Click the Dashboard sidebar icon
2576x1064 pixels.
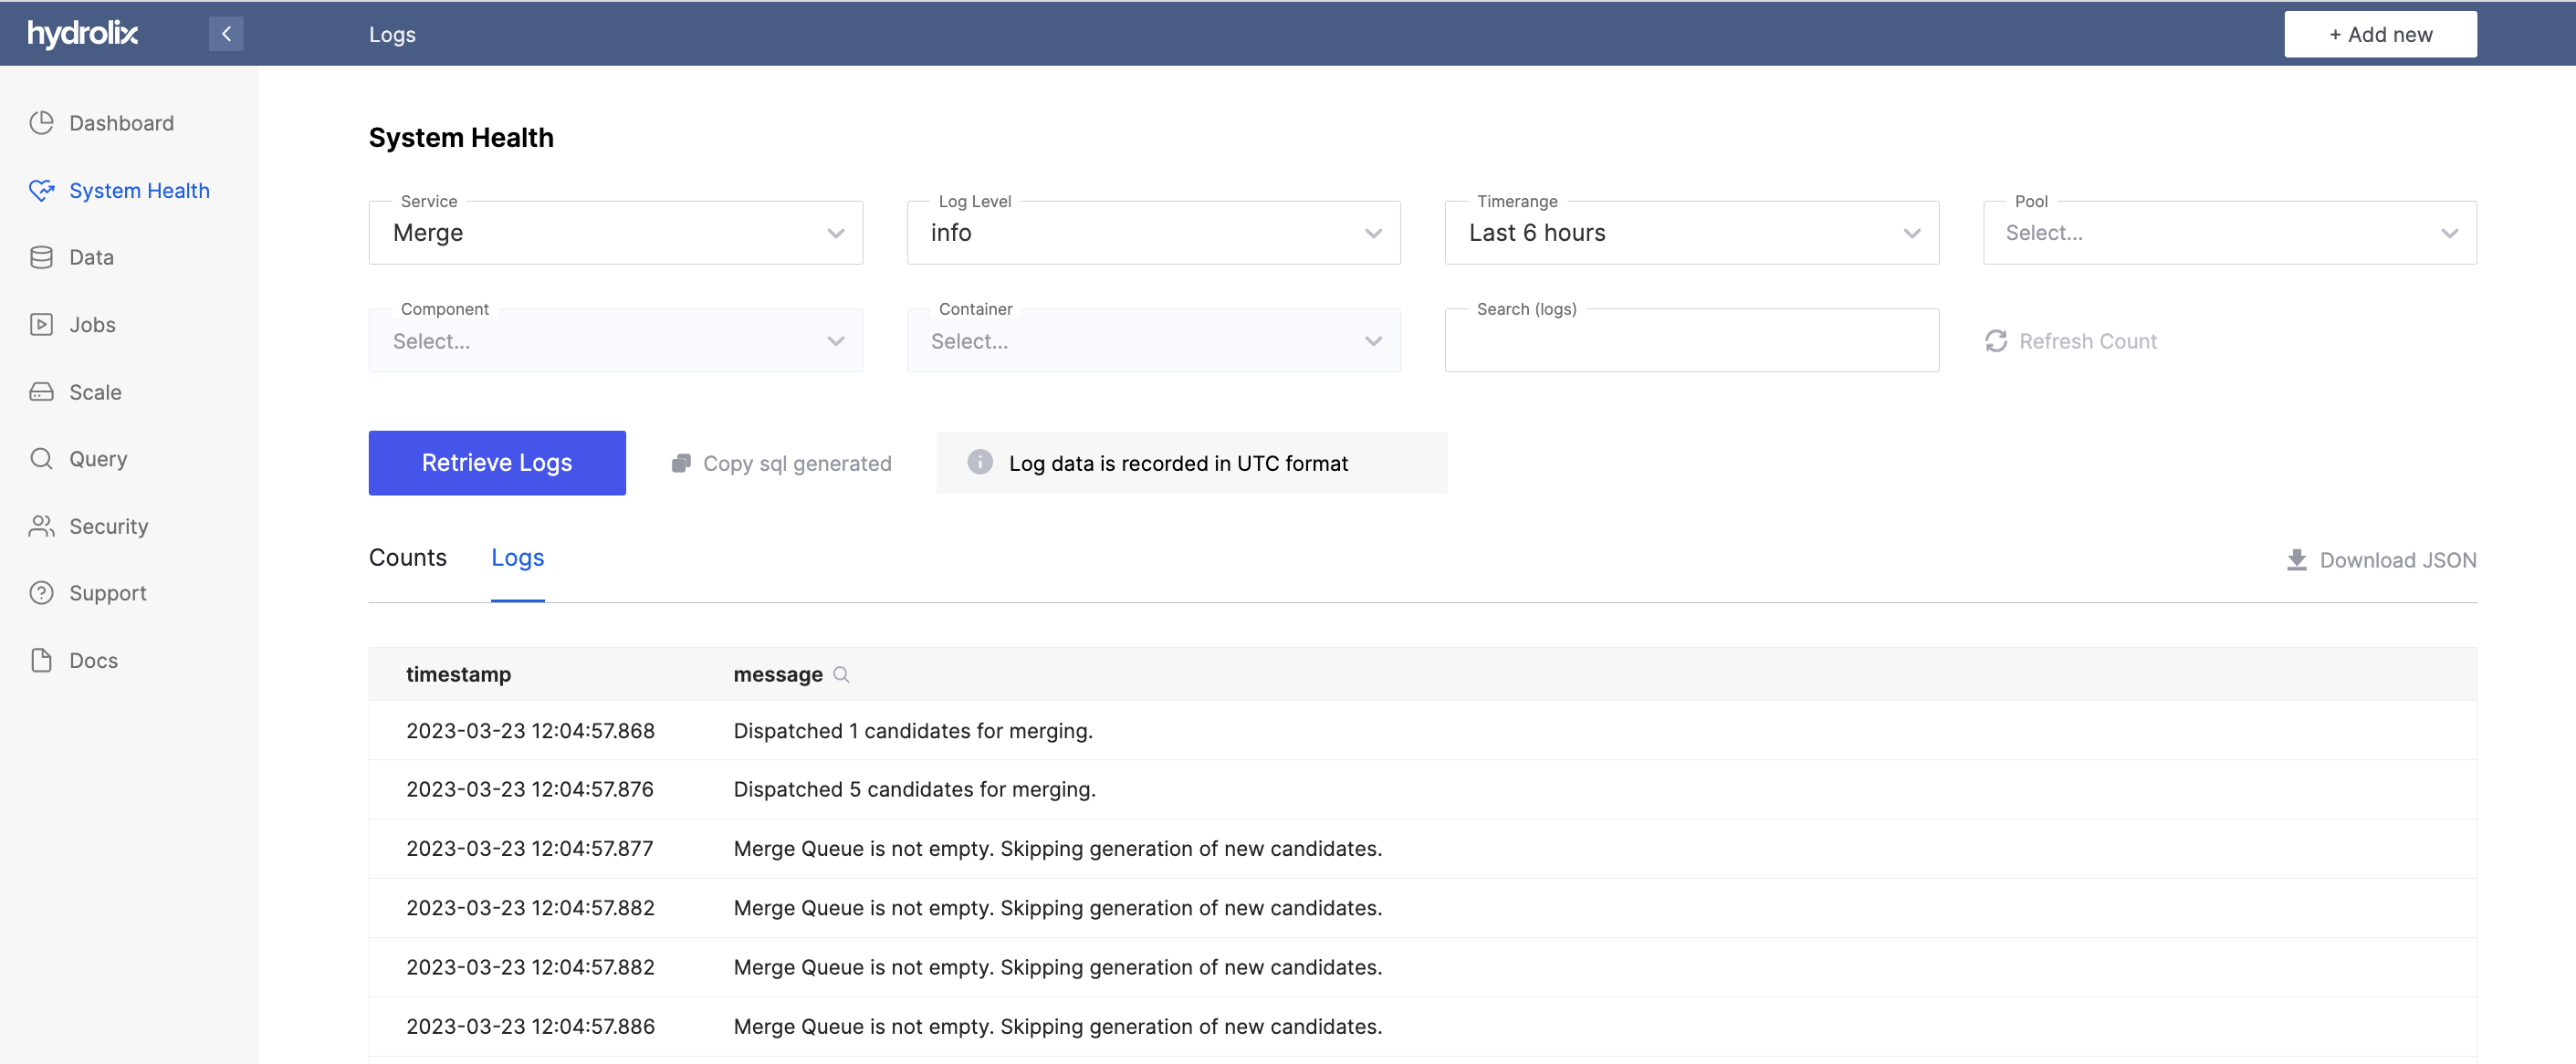tap(46, 121)
